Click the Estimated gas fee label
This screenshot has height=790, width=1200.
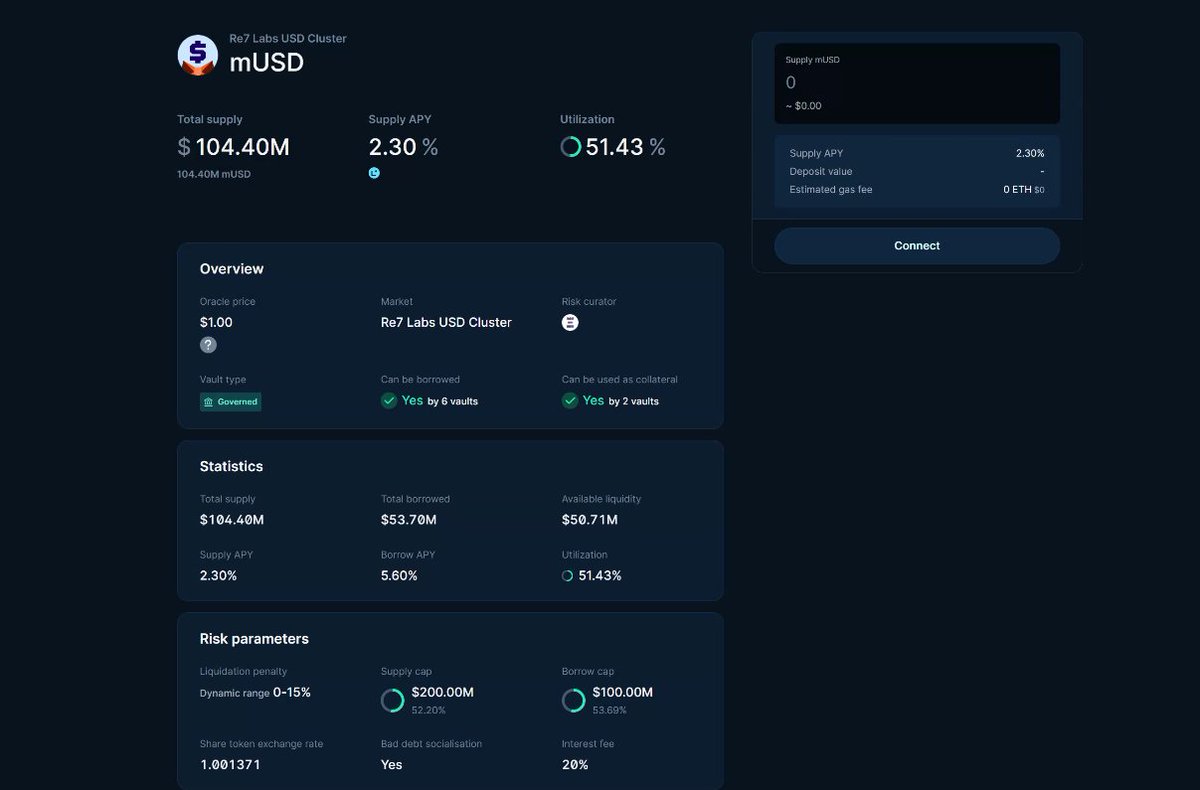click(x=831, y=190)
